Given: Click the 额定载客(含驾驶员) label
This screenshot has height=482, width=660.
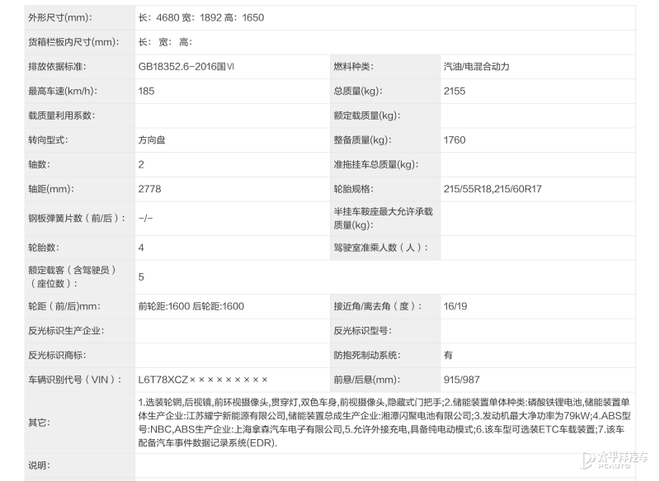Looking at the screenshot, I should [x=72, y=277].
